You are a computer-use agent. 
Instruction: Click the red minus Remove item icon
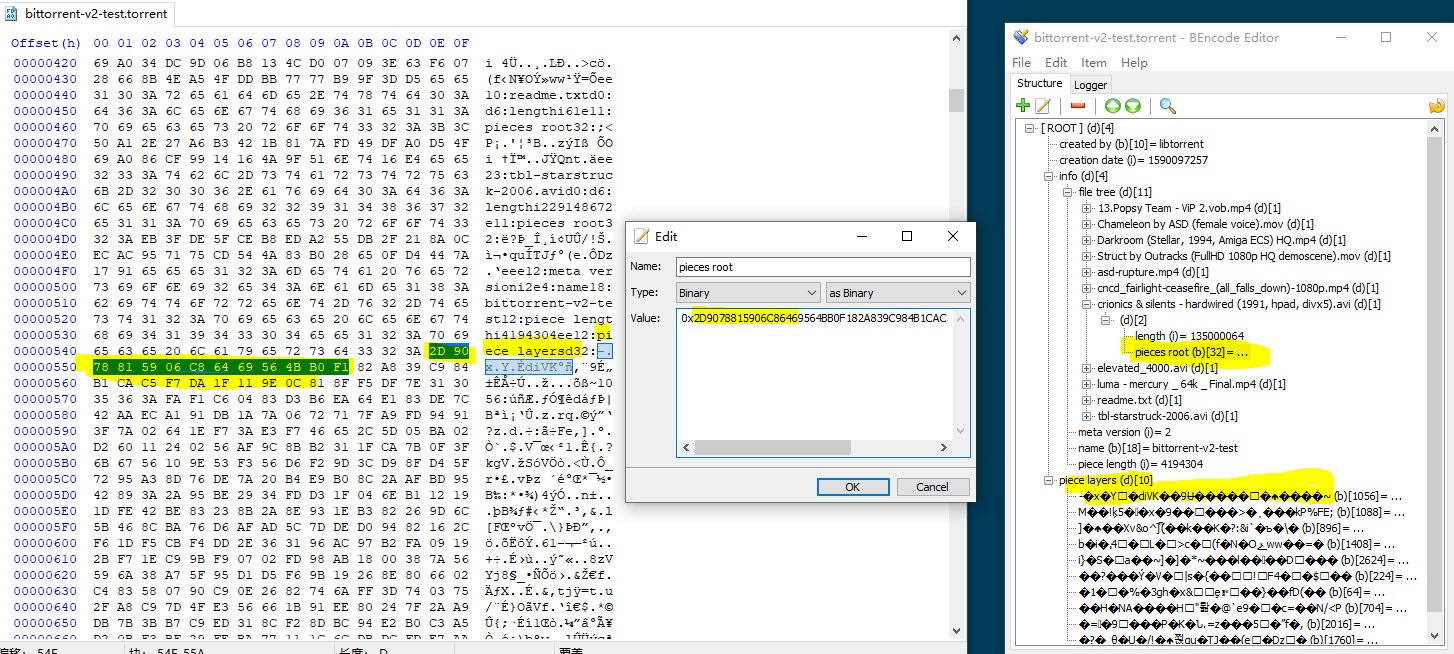(1078, 106)
